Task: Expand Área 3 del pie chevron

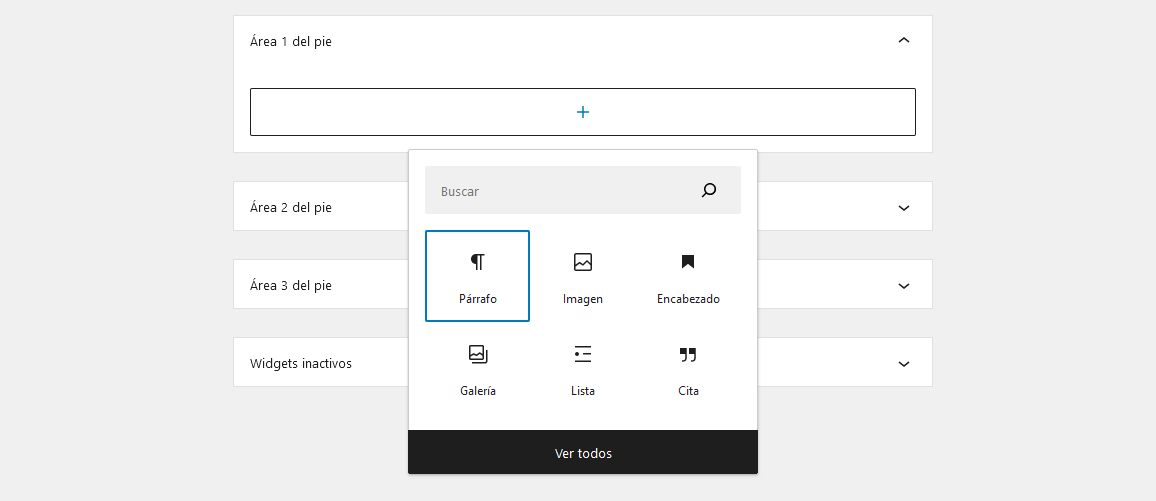Action: point(904,286)
